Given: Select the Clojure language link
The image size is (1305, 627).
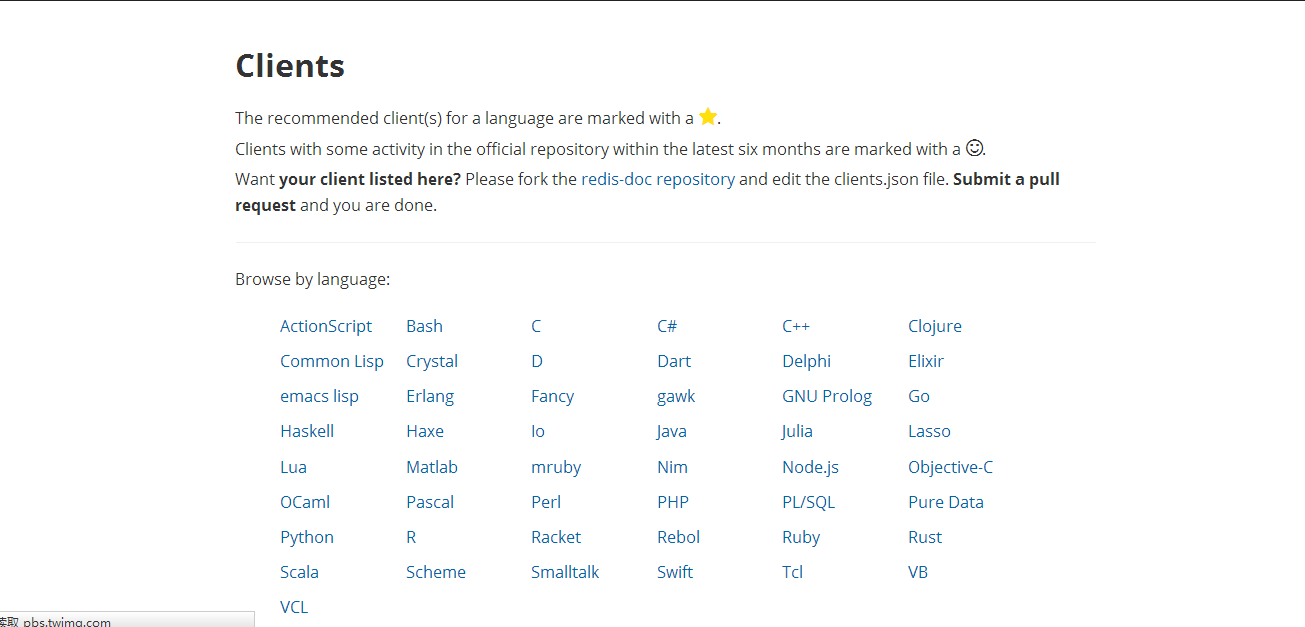Looking at the screenshot, I should [x=935, y=326].
